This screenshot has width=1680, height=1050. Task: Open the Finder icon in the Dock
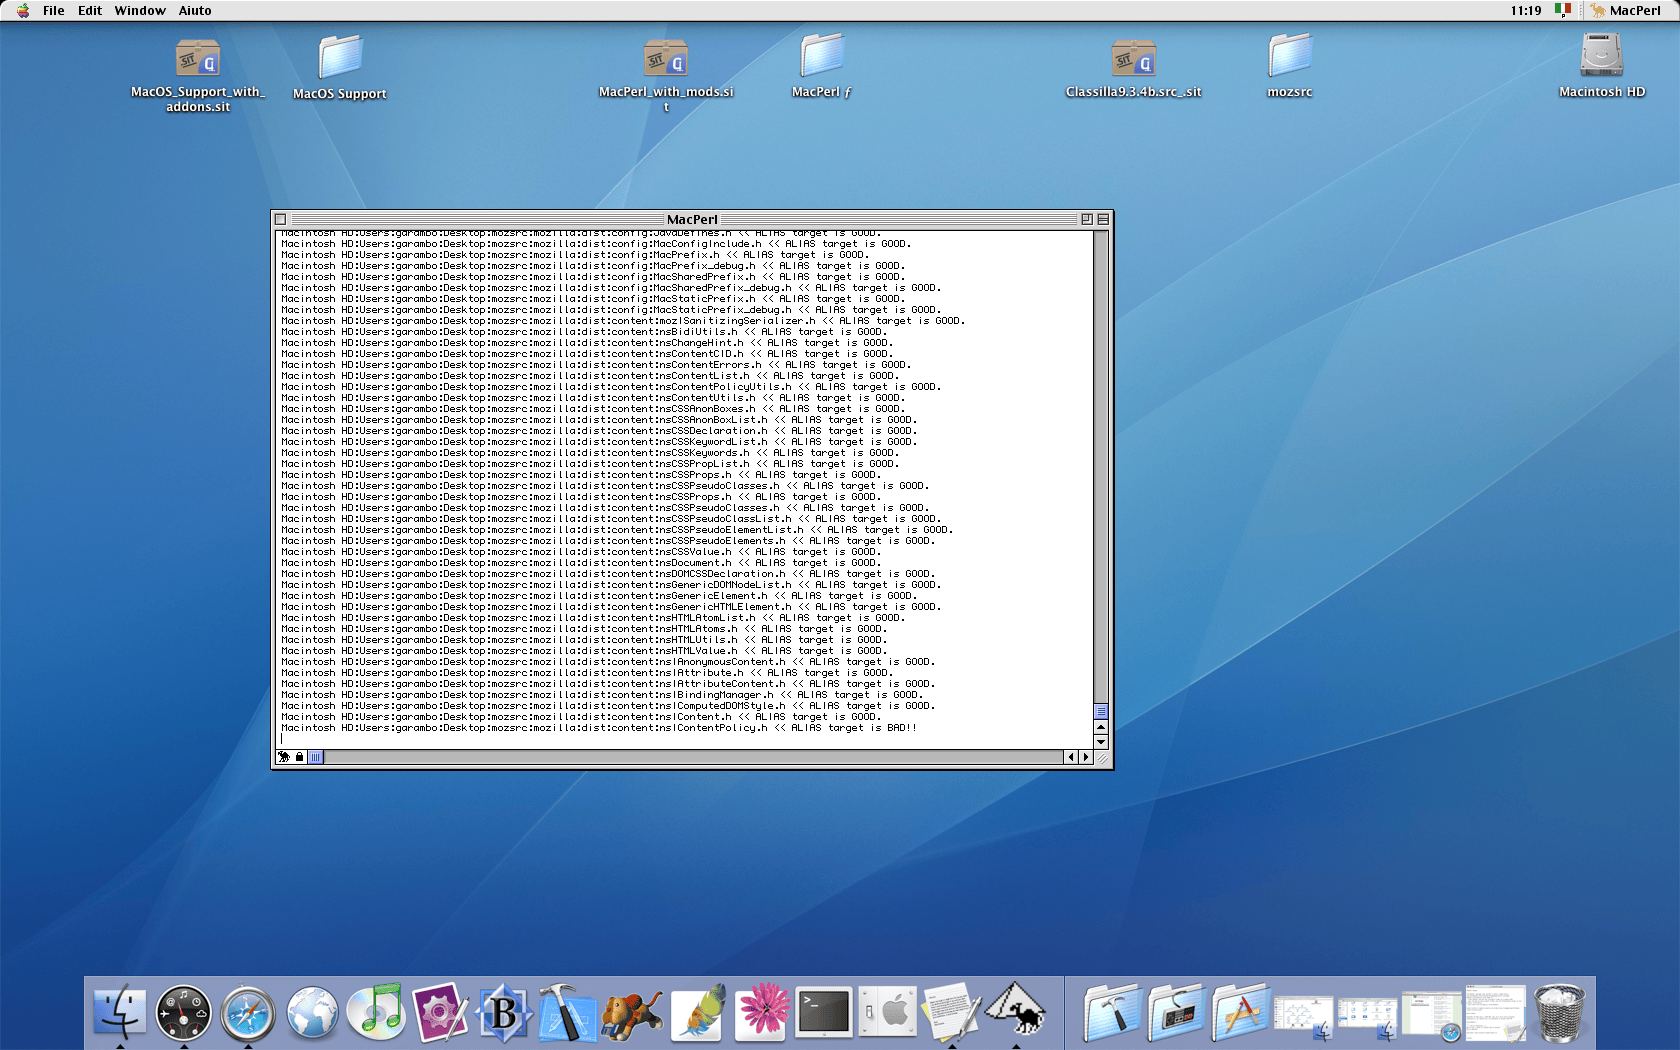coord(119,1012)
